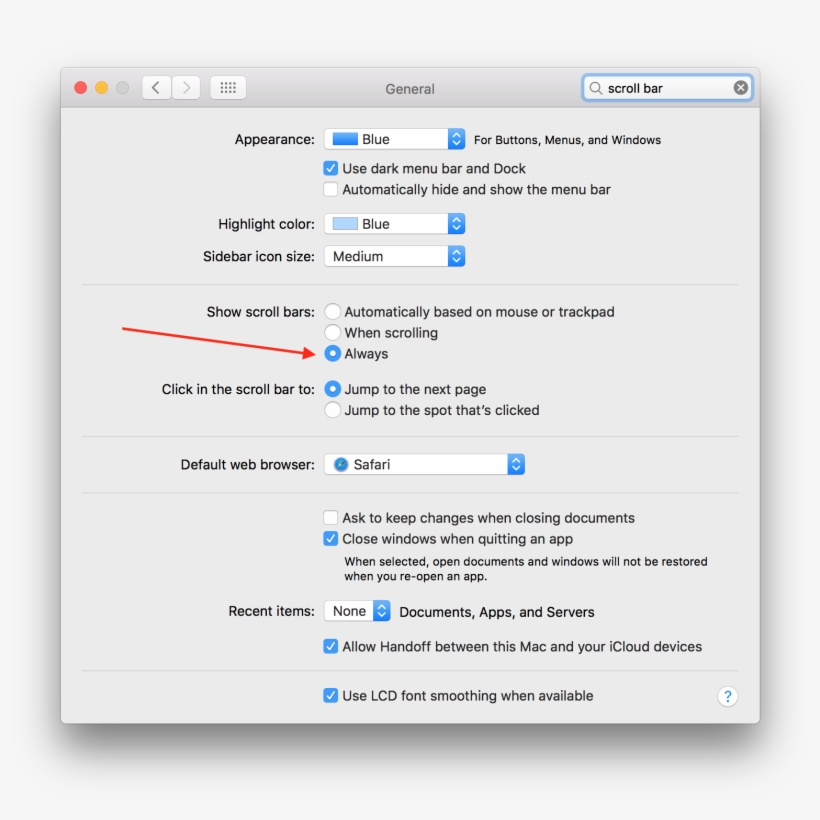Click the back navigation arrow

click(x=156, y=87)
